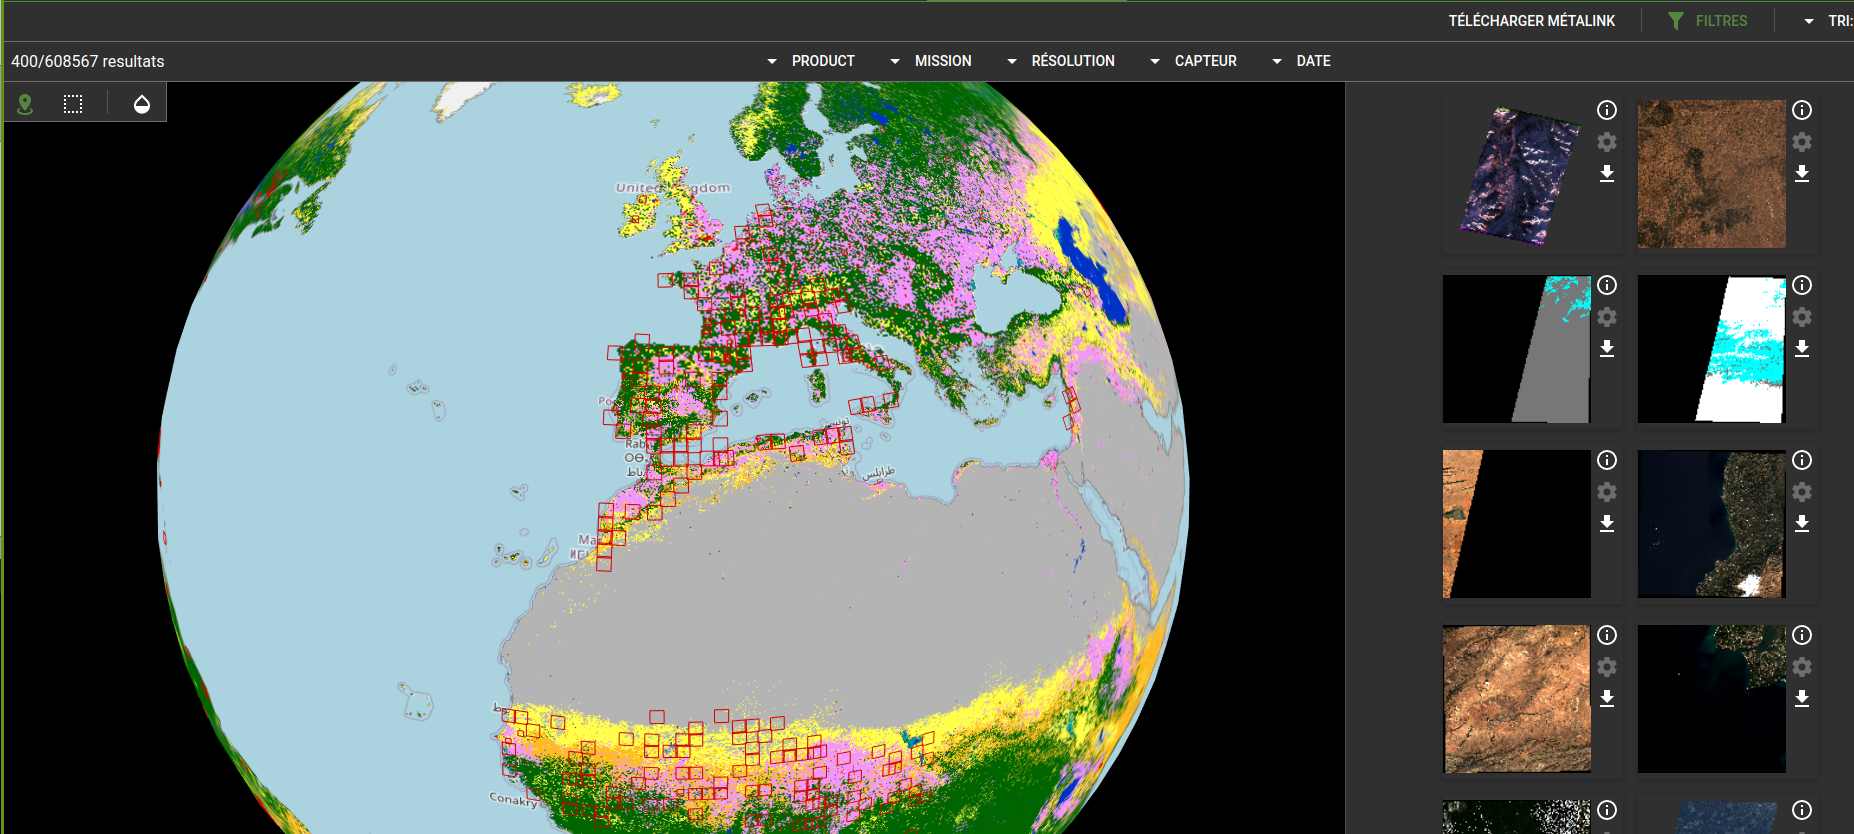Image resolution: width=1854 pixels, height=834 pixels.
Task: Show info for orange-edge black thumbnail
Action: [x=1607, y=460]
